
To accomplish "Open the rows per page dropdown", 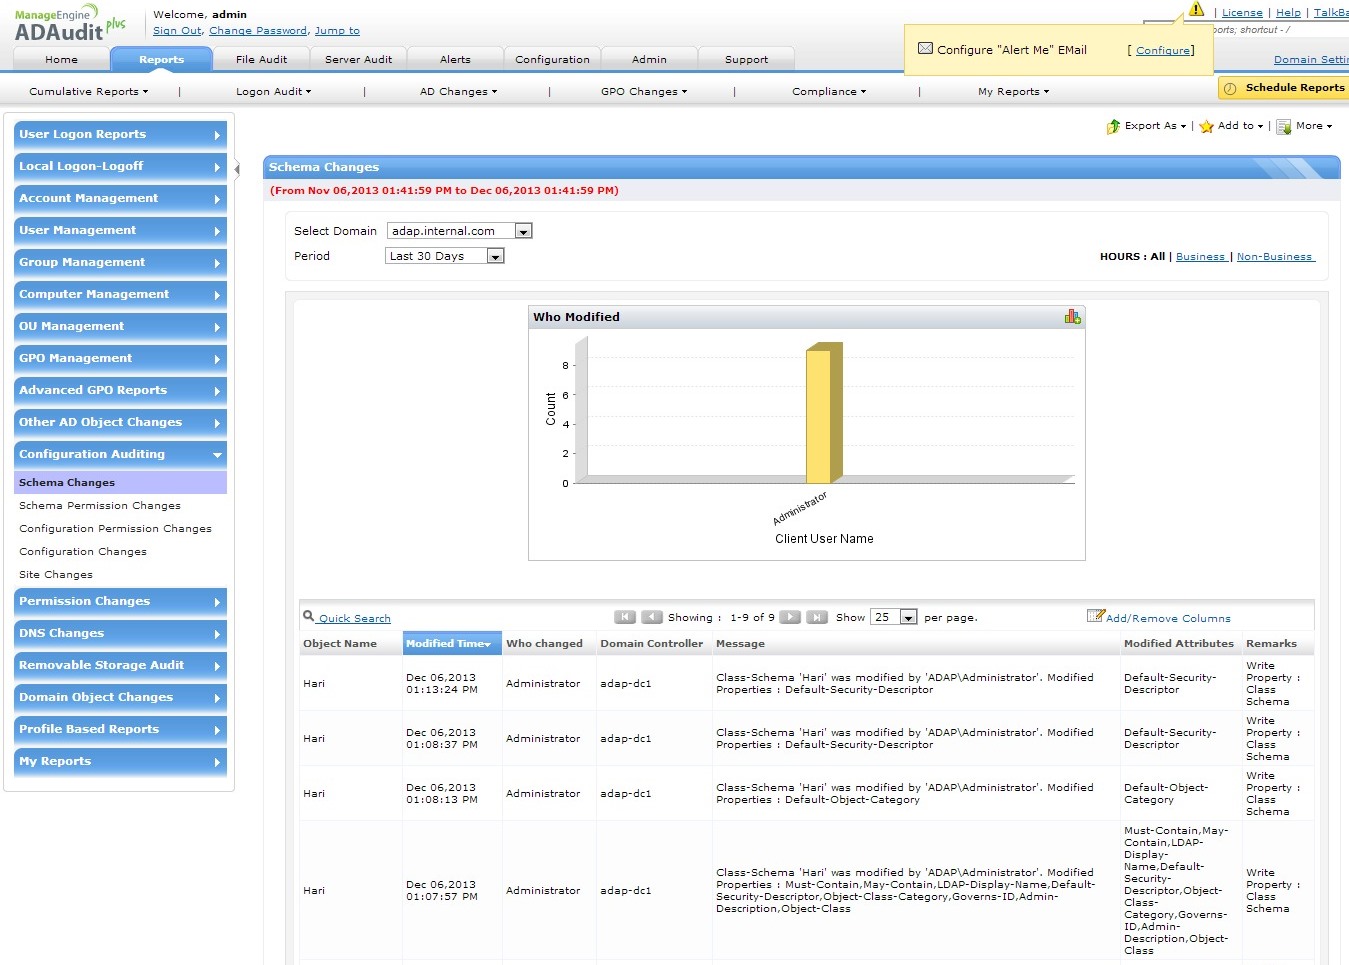I will pyautogui.click(x=908, y=617).
